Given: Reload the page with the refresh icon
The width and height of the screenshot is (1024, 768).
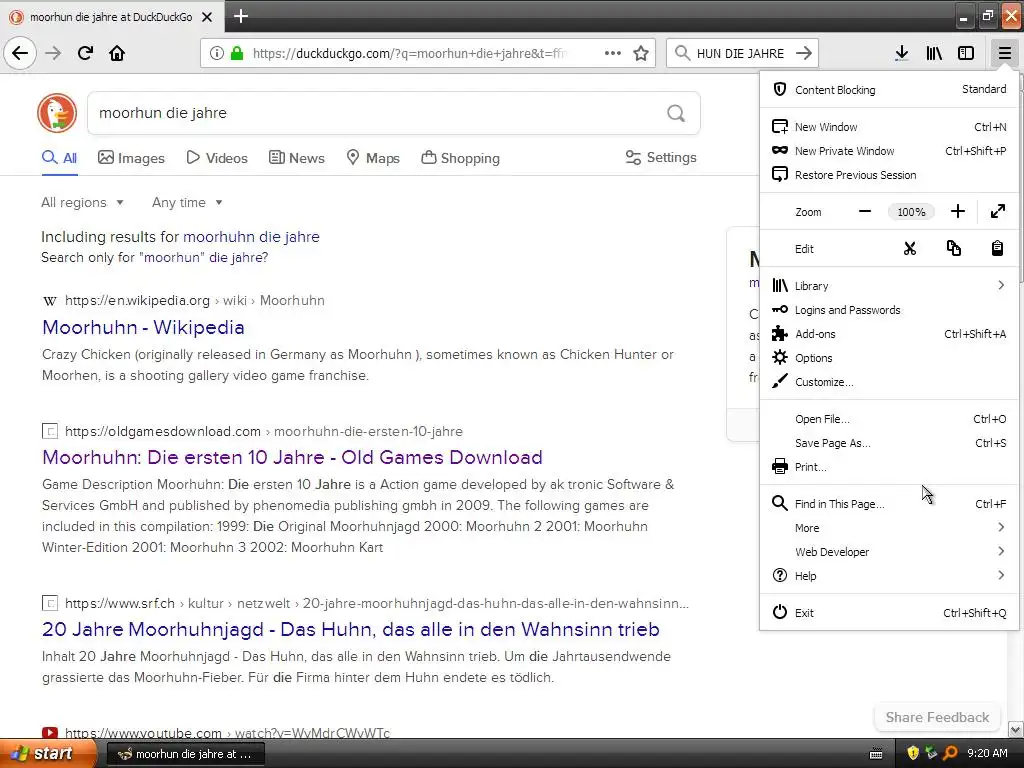Looking at the screenshot, I should coord(85,53).
